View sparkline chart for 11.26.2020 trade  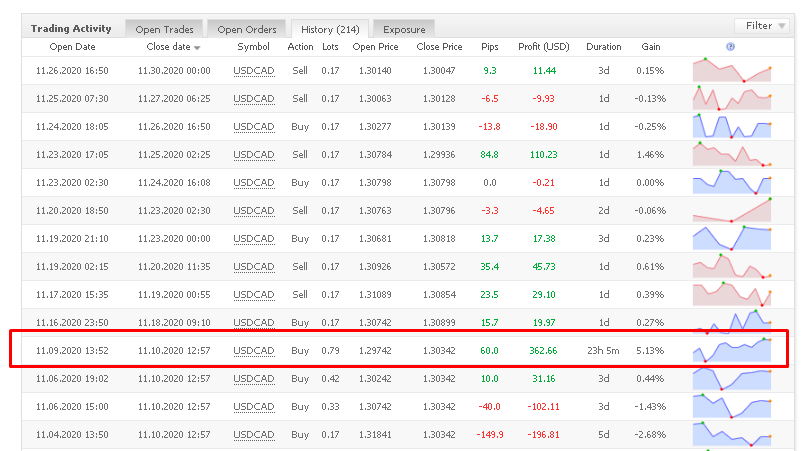[731, 71]
